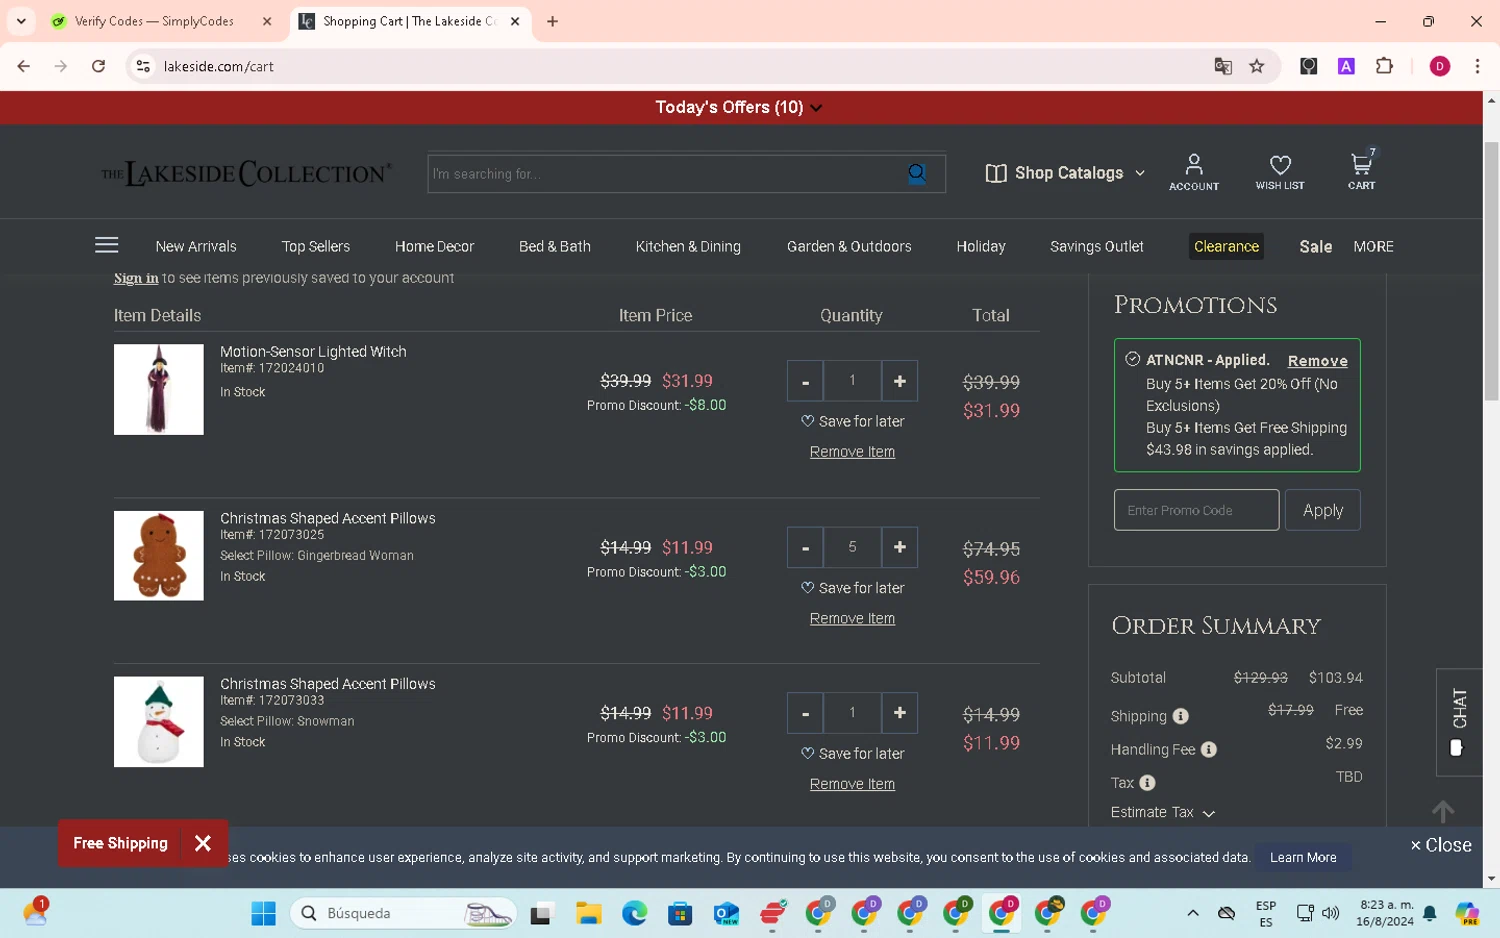Show hidden system tray icons
1500x938 pixels.
pos(1193,913)
